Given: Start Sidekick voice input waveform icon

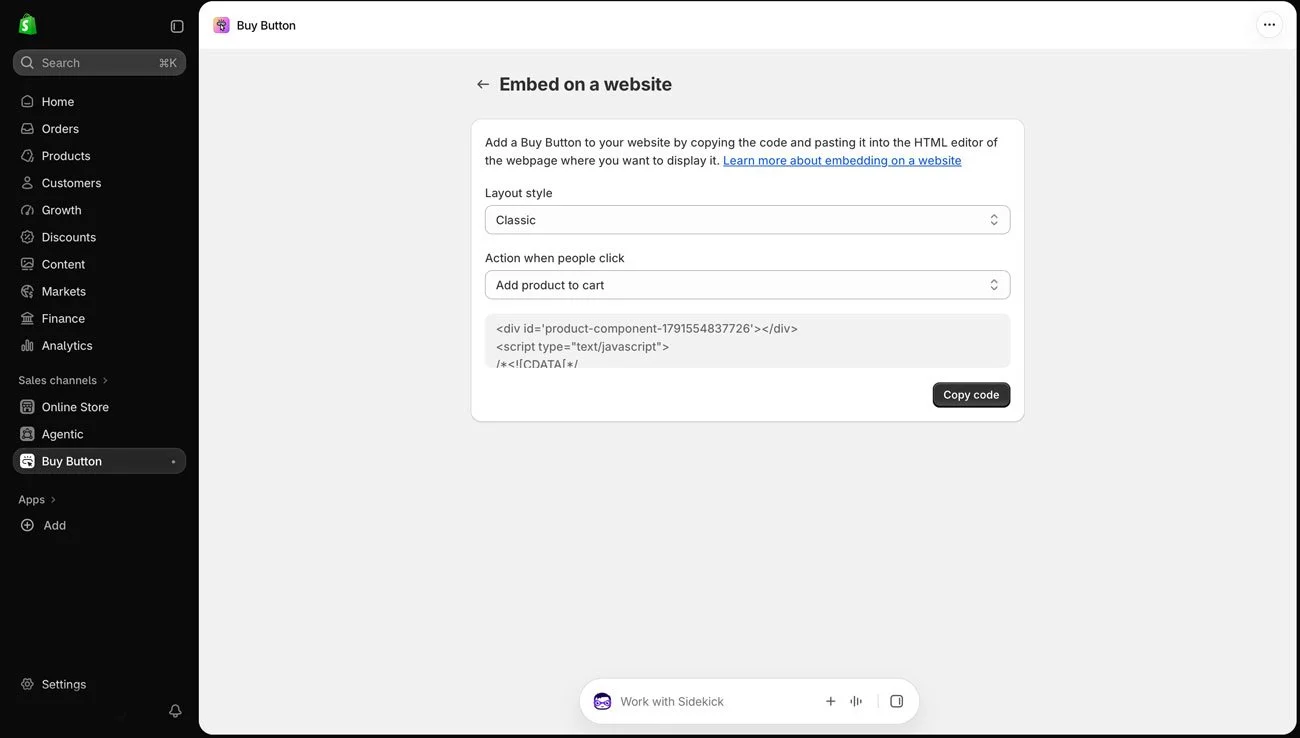Looking at the screenshot, I should 856,701.
